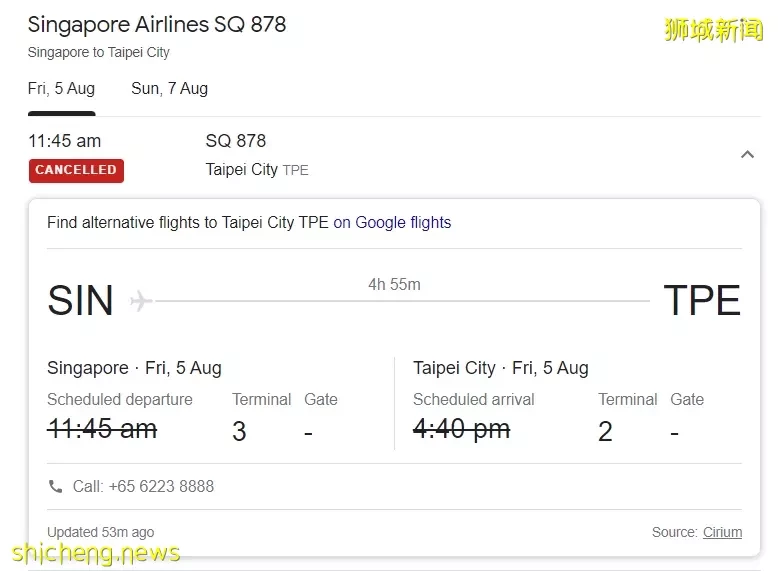Click the phone icon beside Call

point(55,487)
